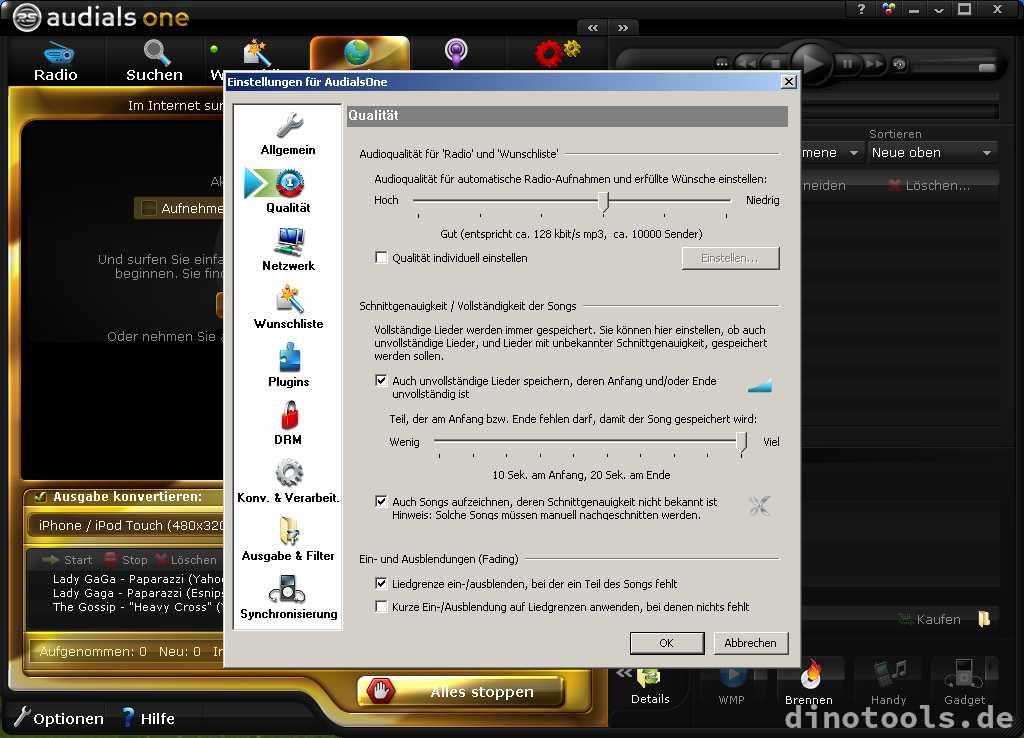The height and width of the screenshot is (738, 1024).
Task: Click the WMP export icon
Action: click(731, 676)
